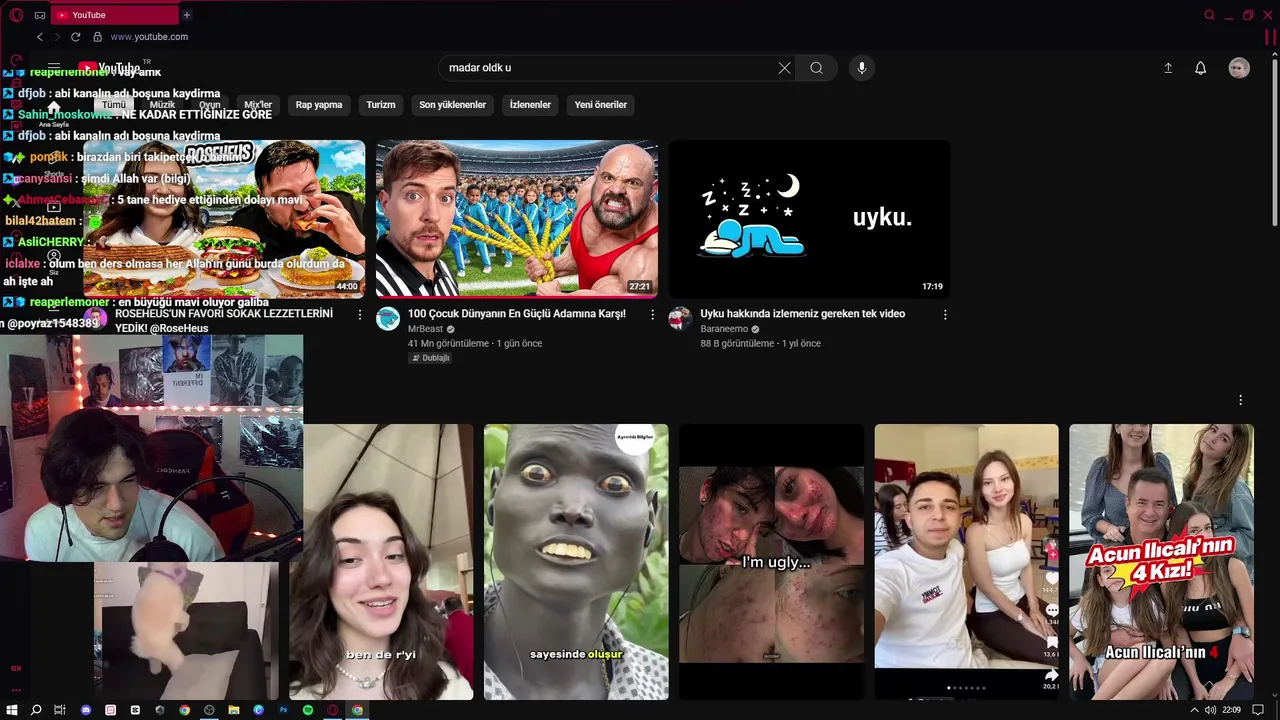Open account avatar menu
The image size is (1280, 720).
[1239, 68]
